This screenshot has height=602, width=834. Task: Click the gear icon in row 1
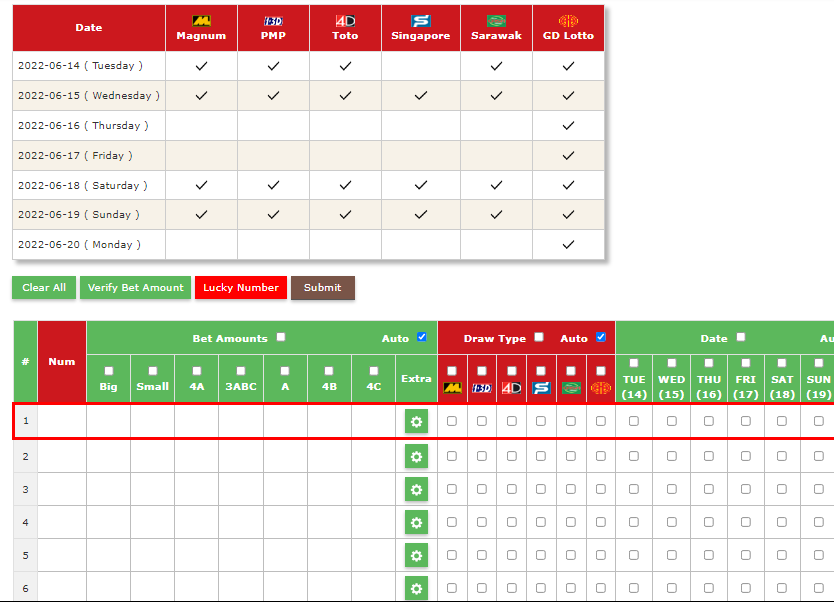[x=416, y=422]
